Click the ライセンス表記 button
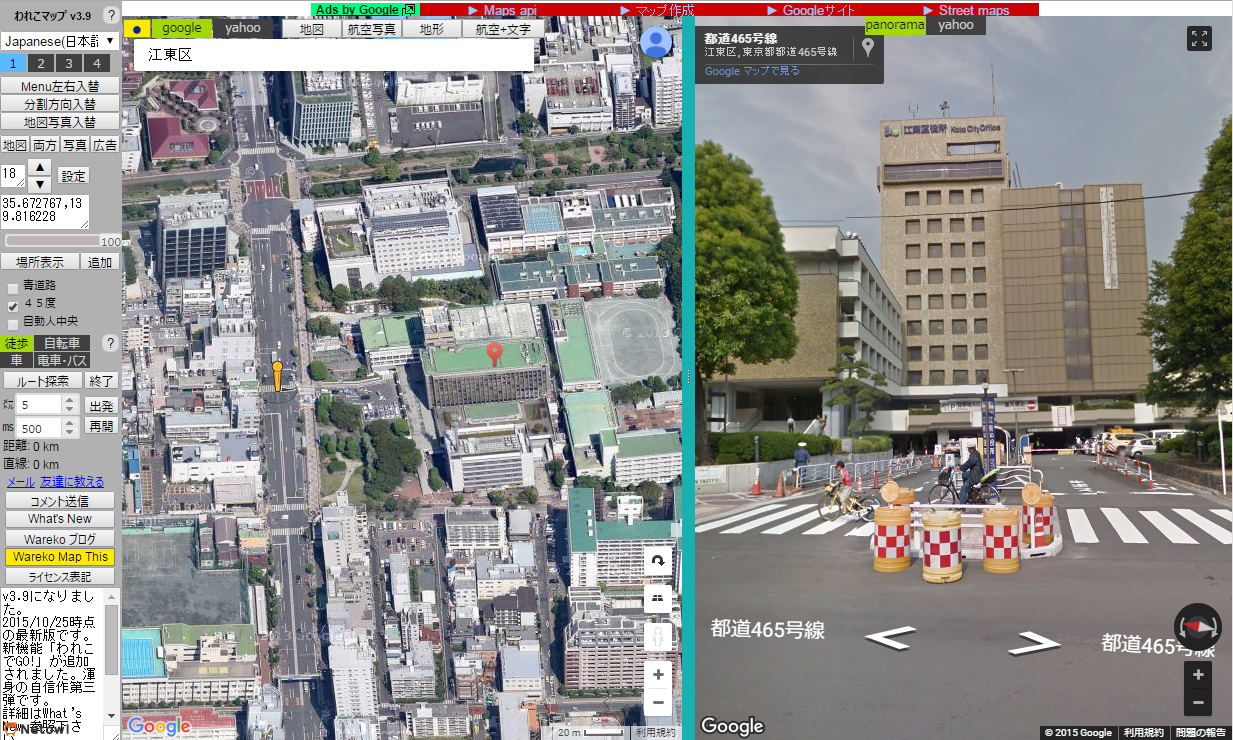This screenshot has height=740, width=1233. 60,576
